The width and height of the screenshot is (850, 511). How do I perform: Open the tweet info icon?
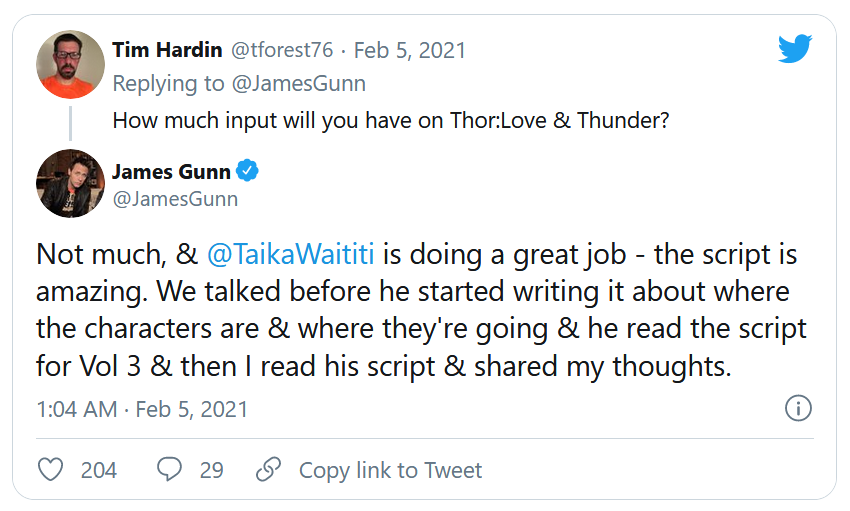[x=798, y=408]
